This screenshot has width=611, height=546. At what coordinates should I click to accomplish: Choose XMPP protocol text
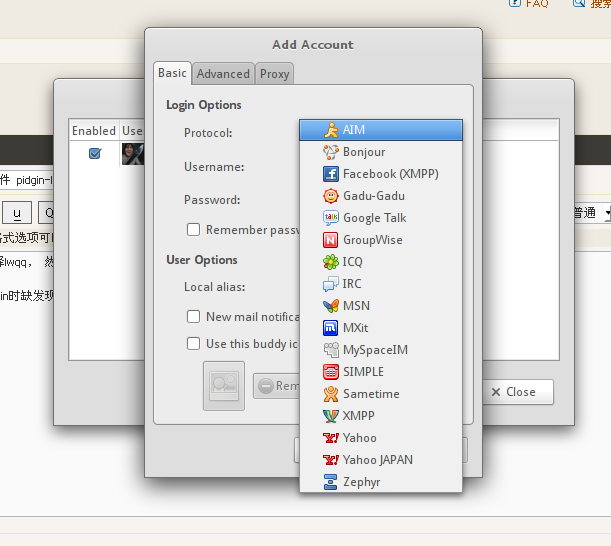pyautogui.click(x=358, y=416)
